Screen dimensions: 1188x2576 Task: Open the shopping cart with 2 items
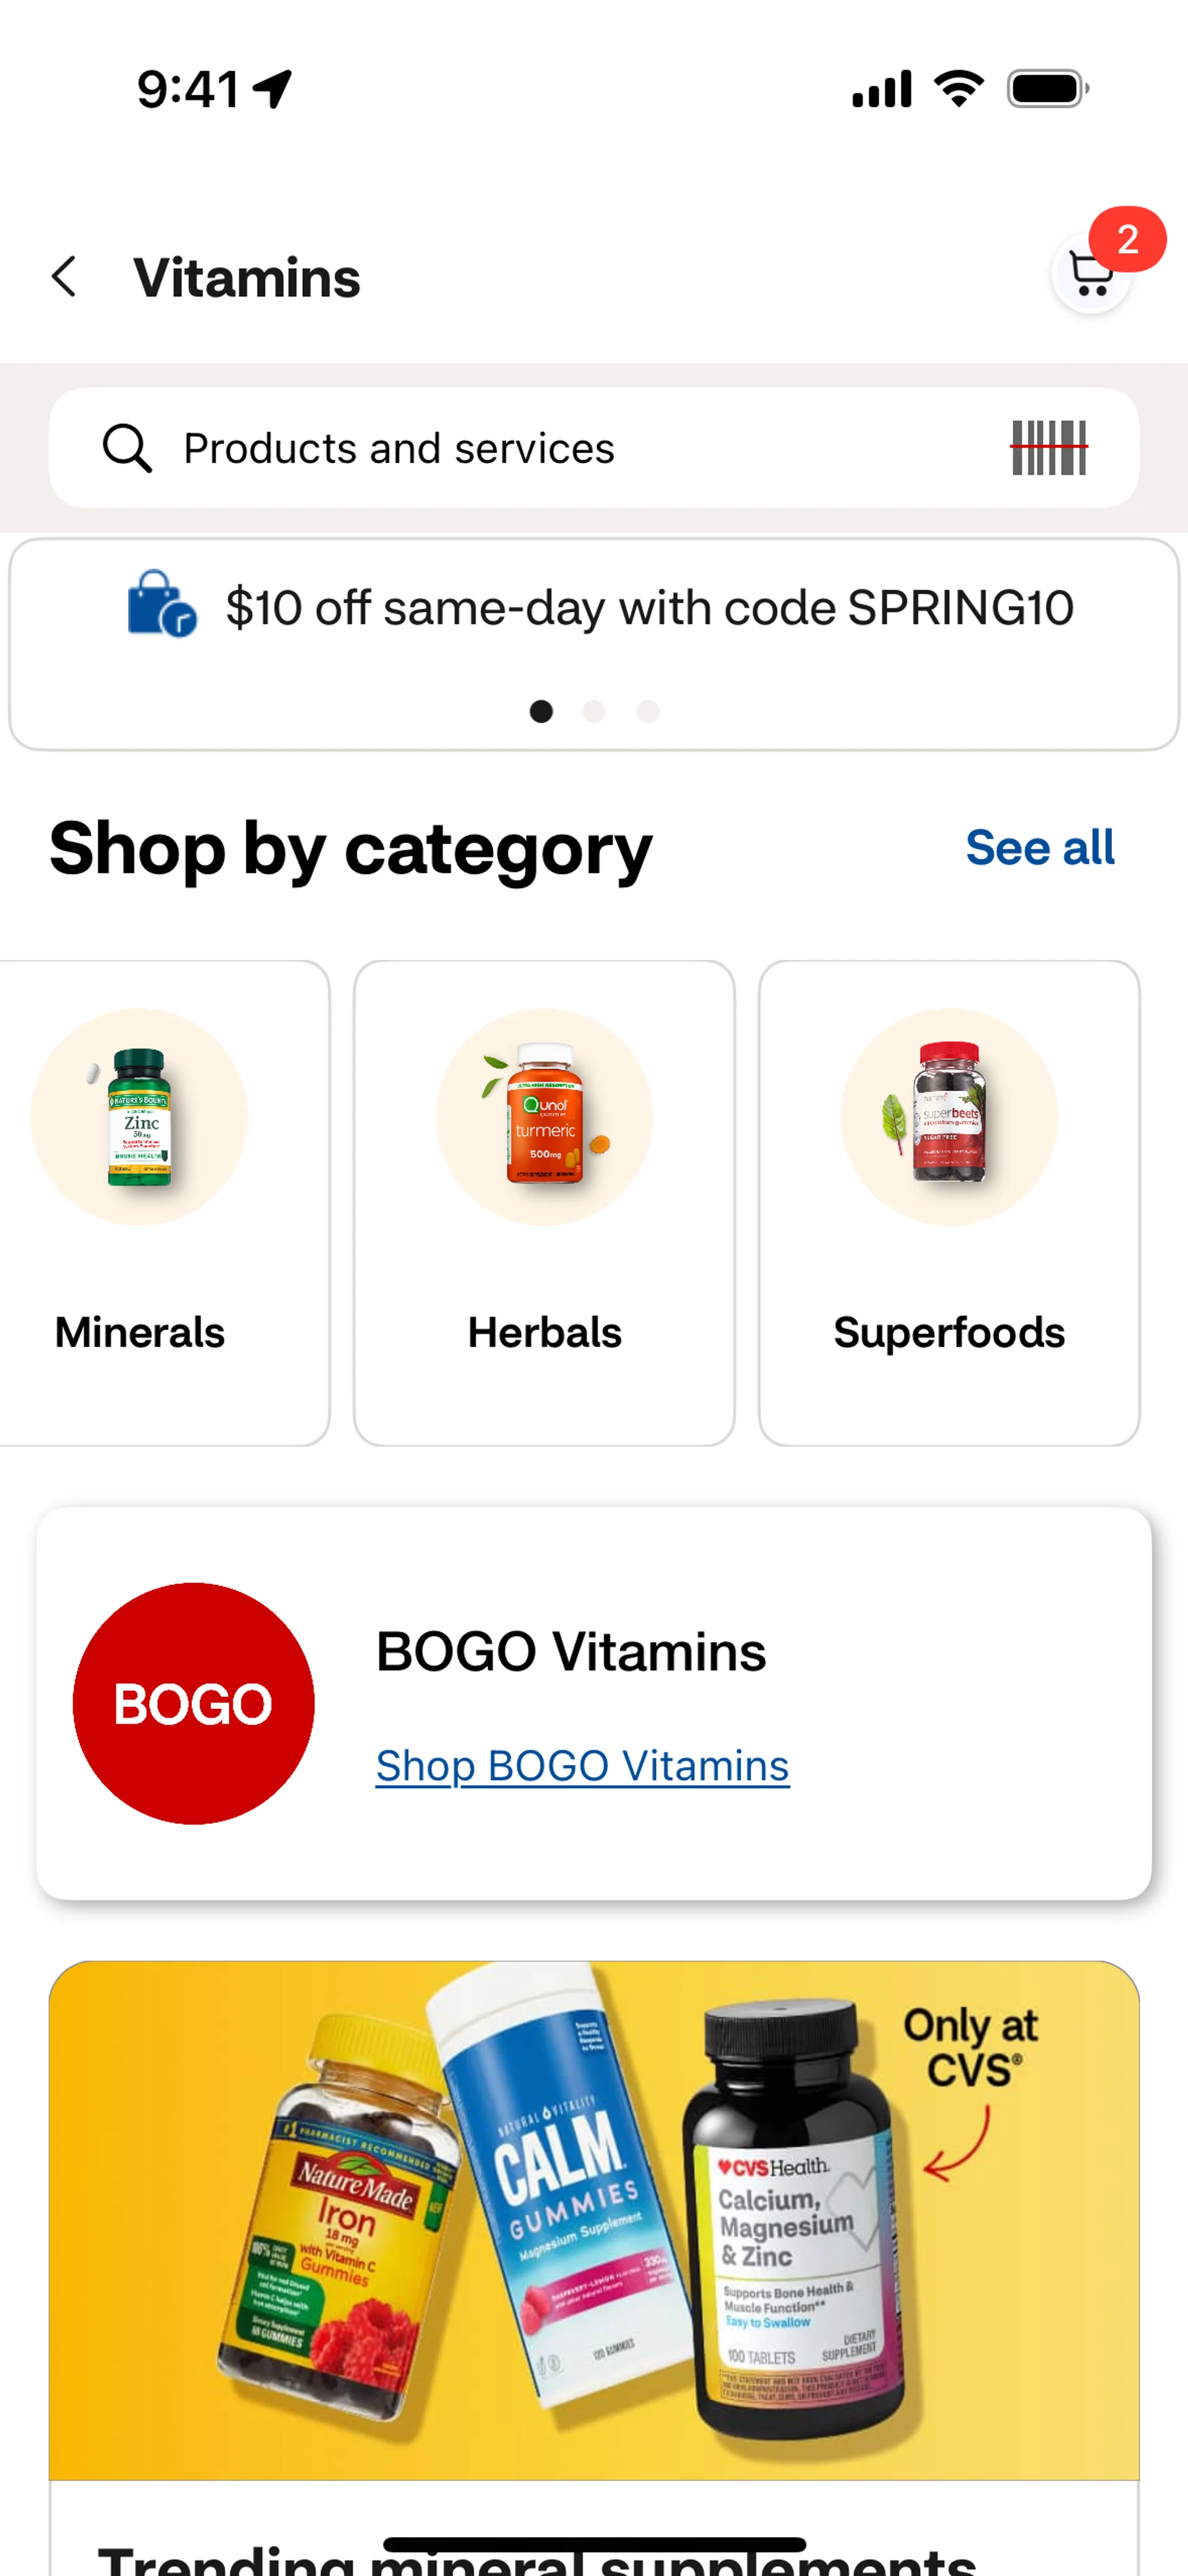pos(1091,273)
